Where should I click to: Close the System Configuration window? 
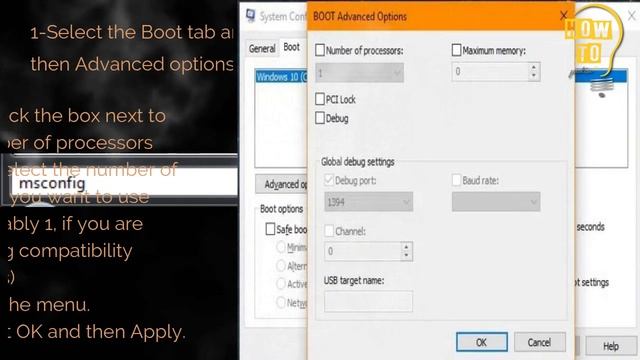click(x=631, y=16)
